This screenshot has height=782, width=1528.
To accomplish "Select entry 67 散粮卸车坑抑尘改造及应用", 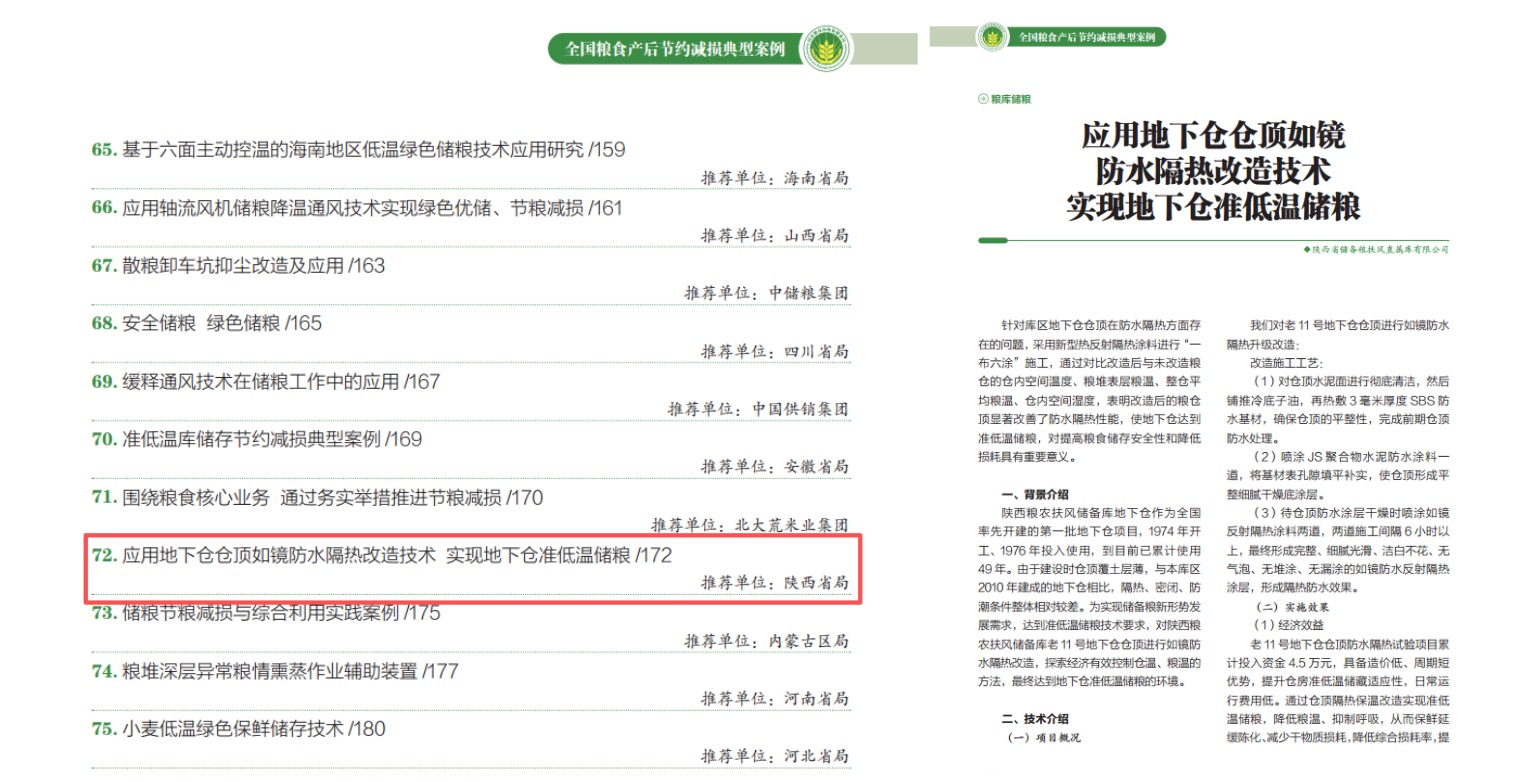I will [238, 266].
